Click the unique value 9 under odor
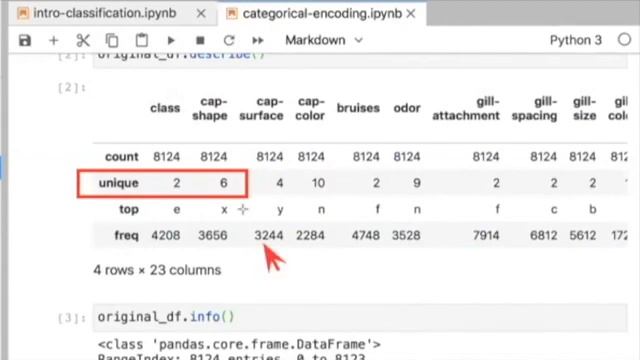The width and height of the screenshot is (640, 360). pyautogui.click(x=417, y=183)
